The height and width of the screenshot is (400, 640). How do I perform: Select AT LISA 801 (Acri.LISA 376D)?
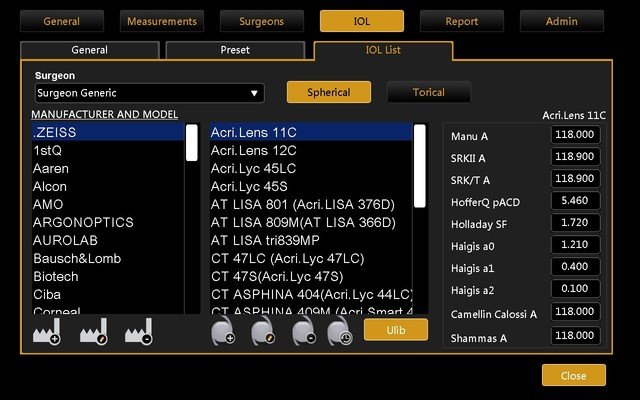click(311, 204)
